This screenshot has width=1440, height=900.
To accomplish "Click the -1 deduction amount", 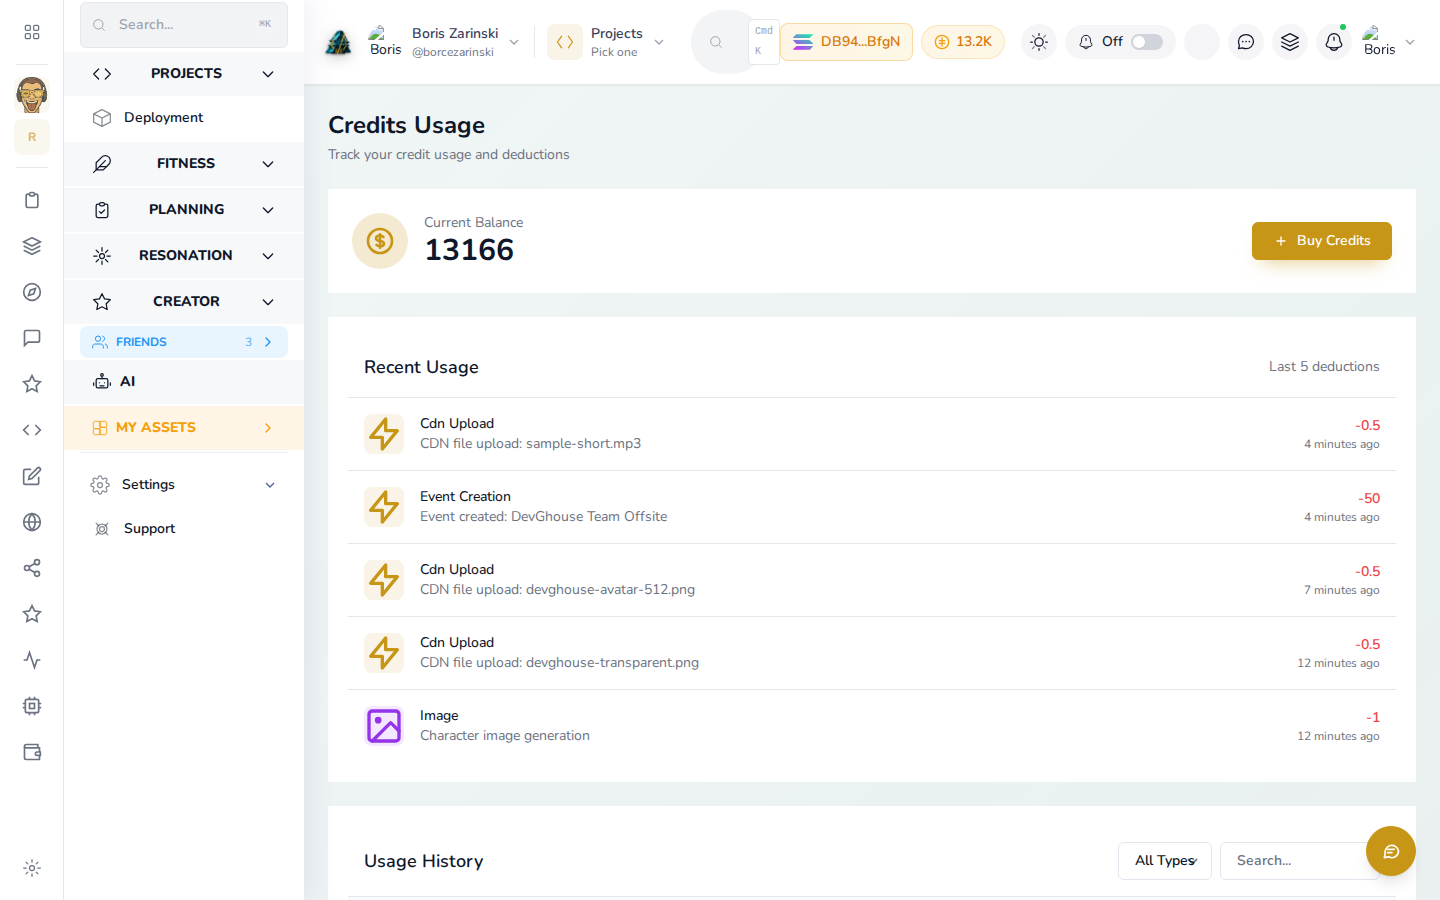I will pyautogui.click(x=1373, y=717).
